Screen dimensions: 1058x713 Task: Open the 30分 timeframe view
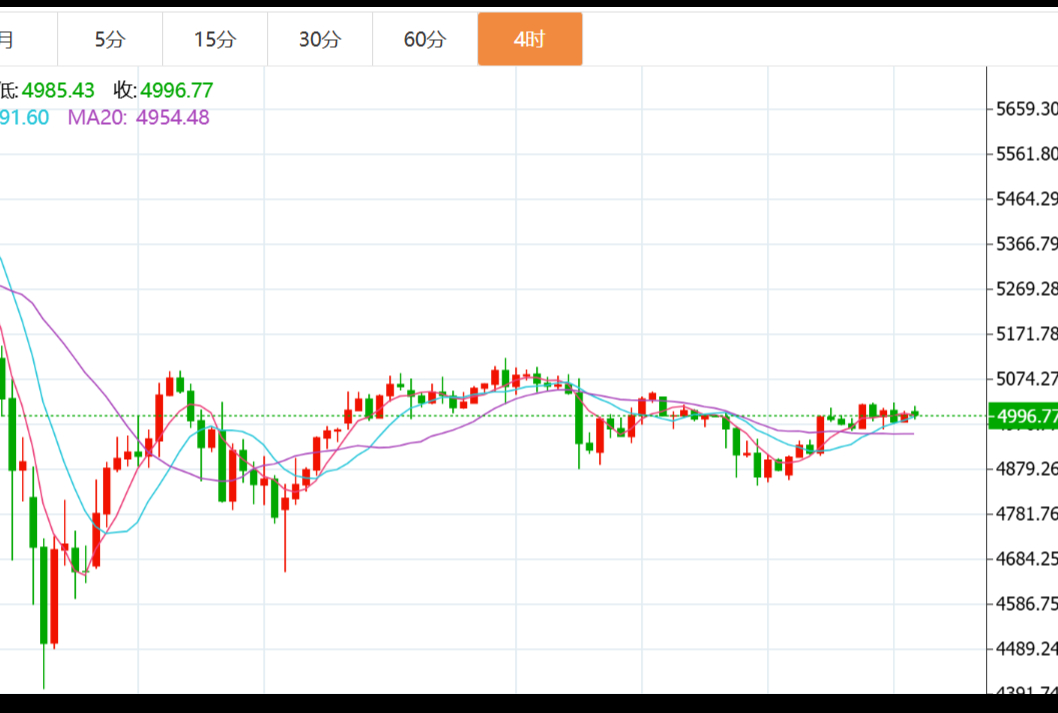(x=320, y=40)
